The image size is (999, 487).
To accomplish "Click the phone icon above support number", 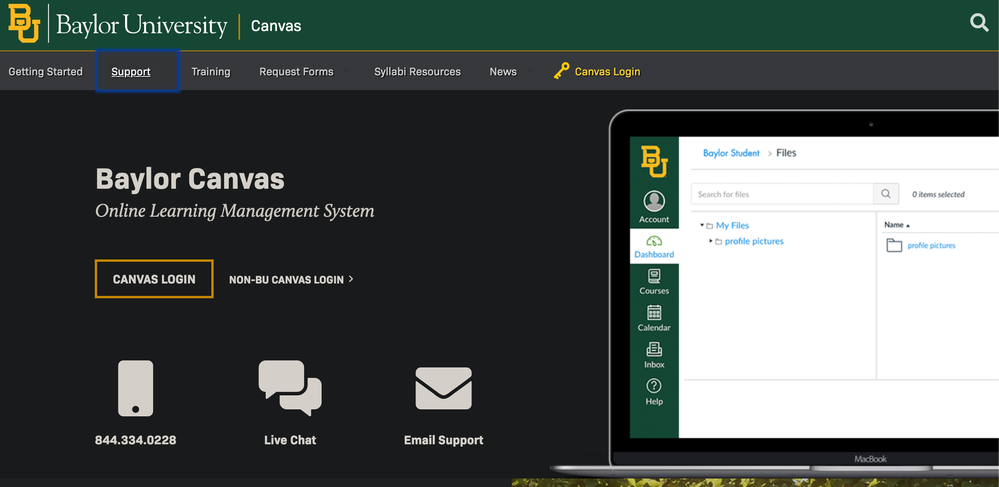I will (135, 388).
